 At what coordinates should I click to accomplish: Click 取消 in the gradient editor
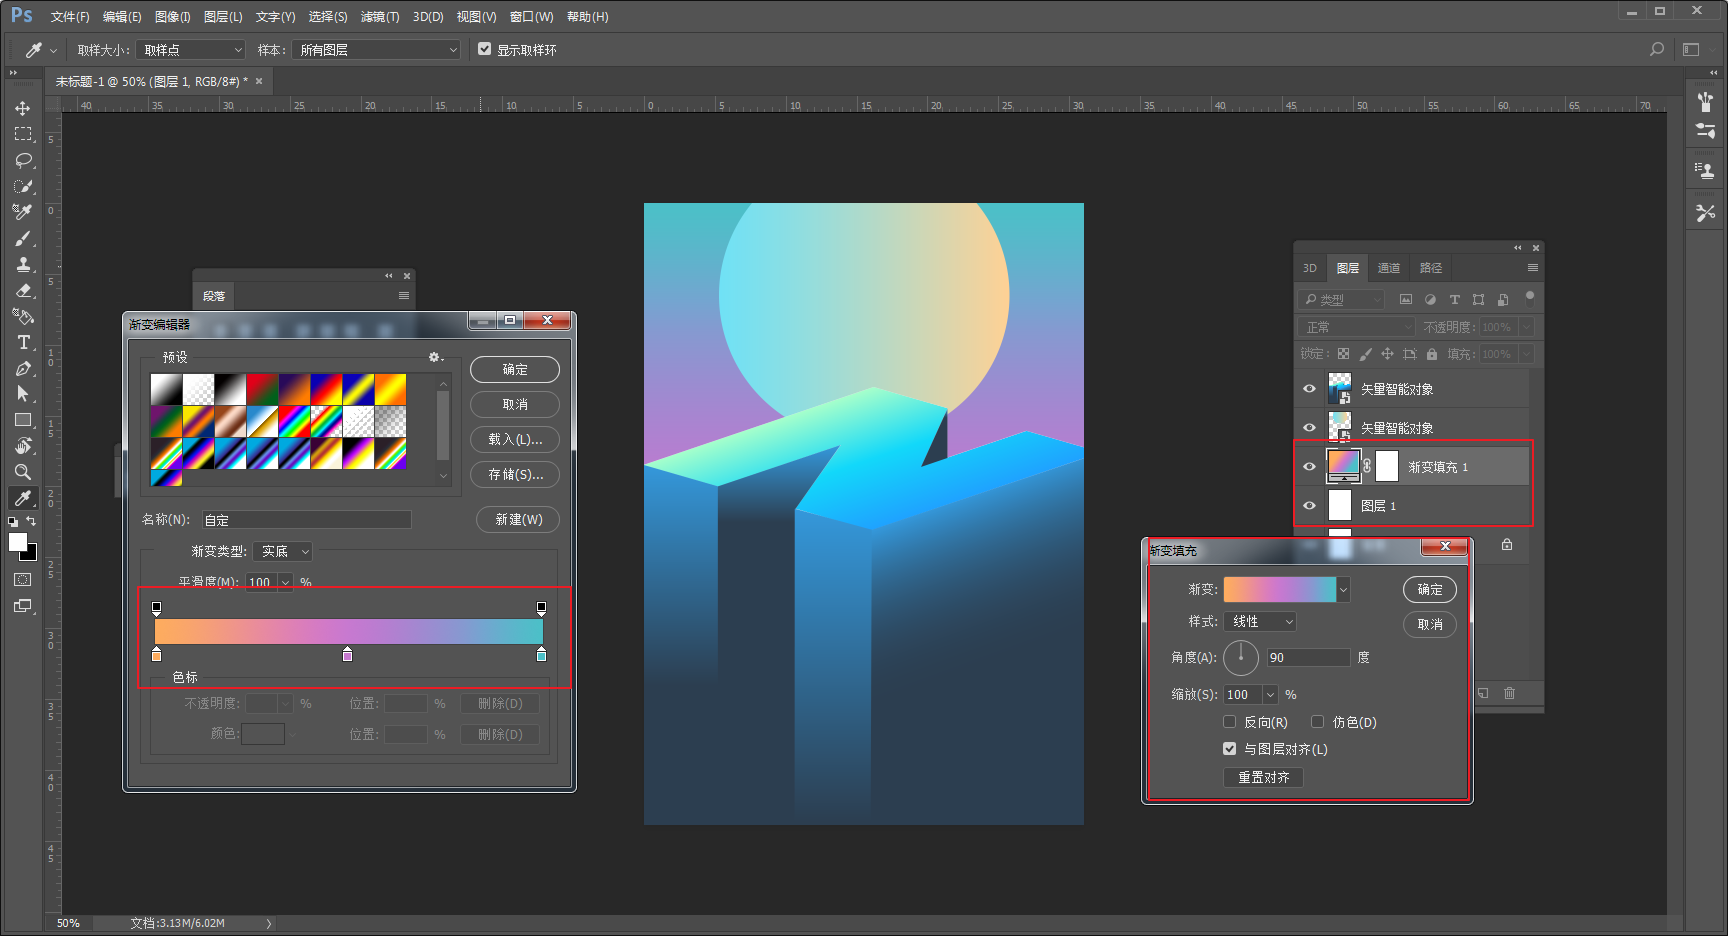[x=515, y=405]
